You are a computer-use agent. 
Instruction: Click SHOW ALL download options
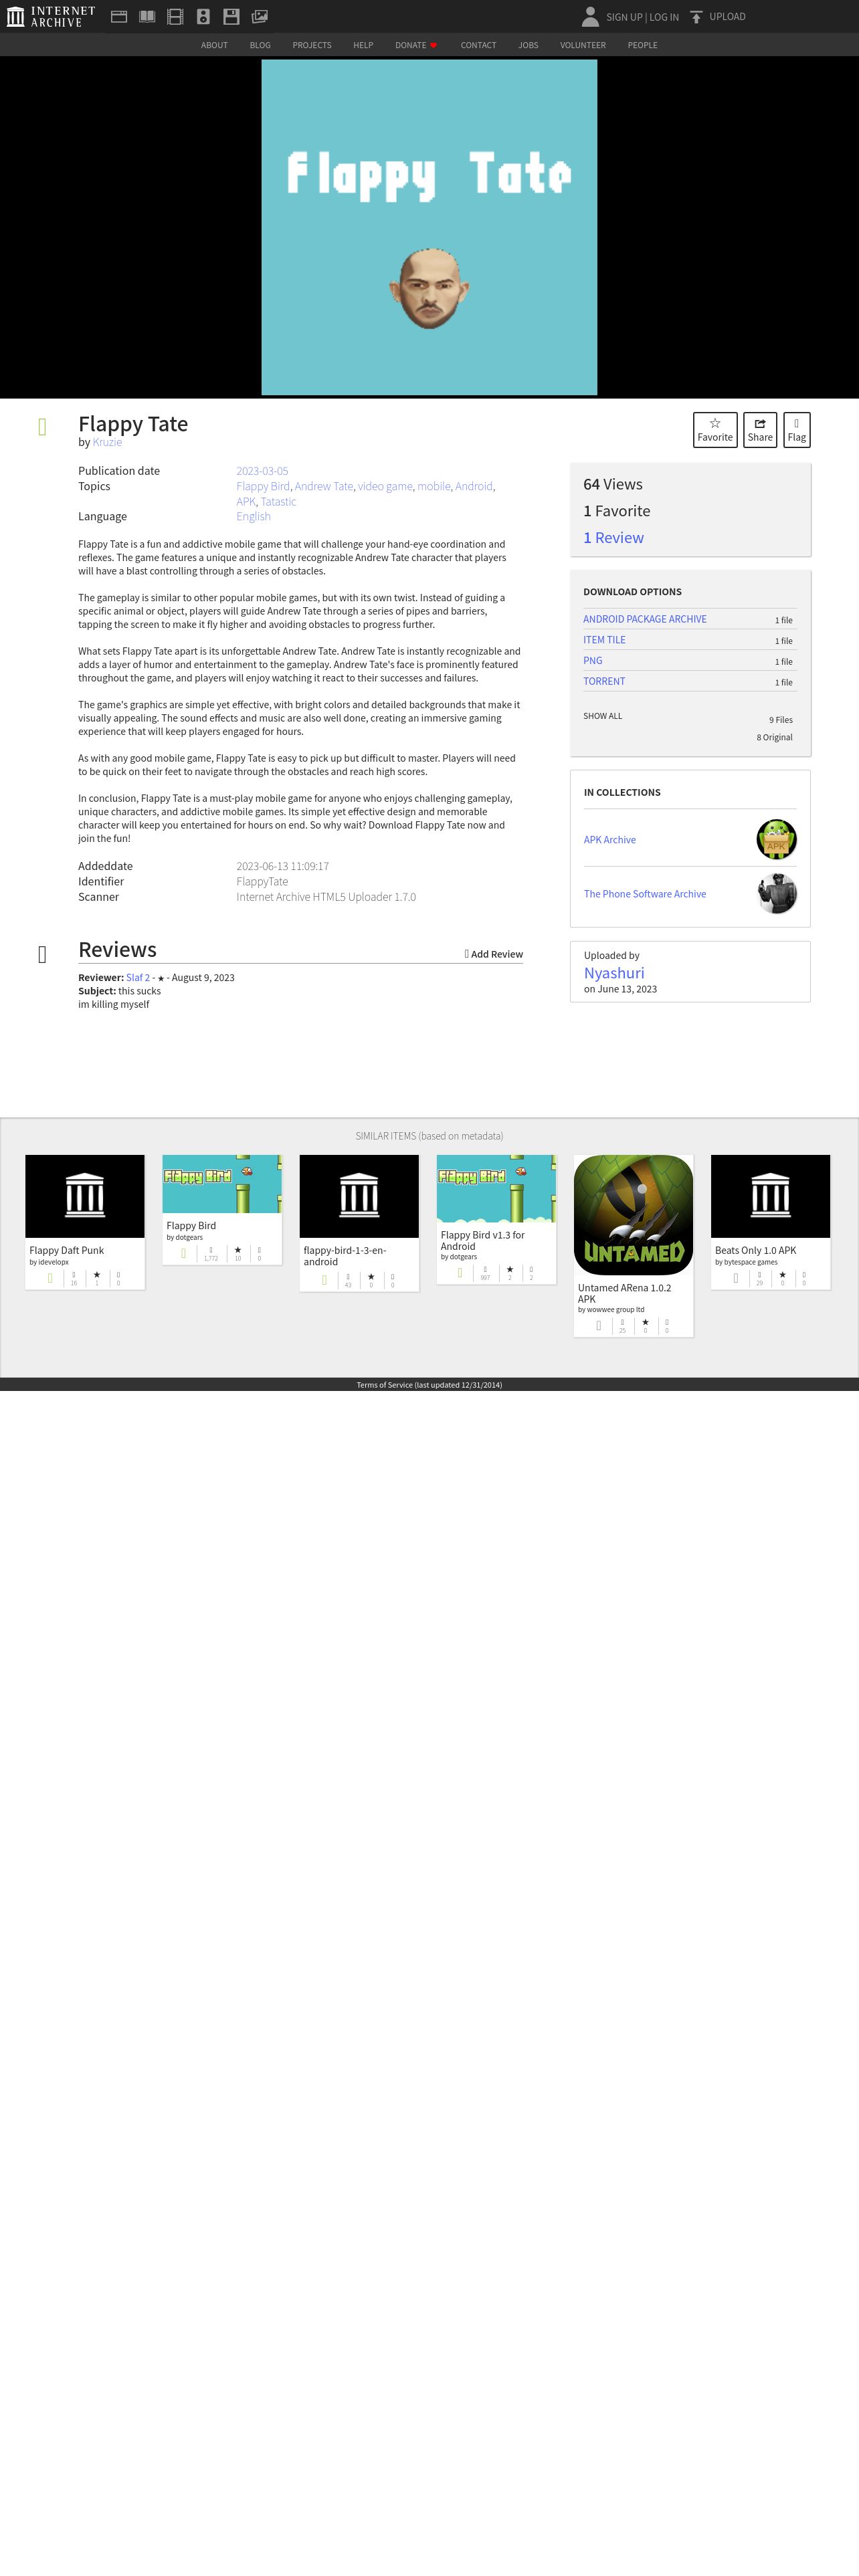[603, 716]
